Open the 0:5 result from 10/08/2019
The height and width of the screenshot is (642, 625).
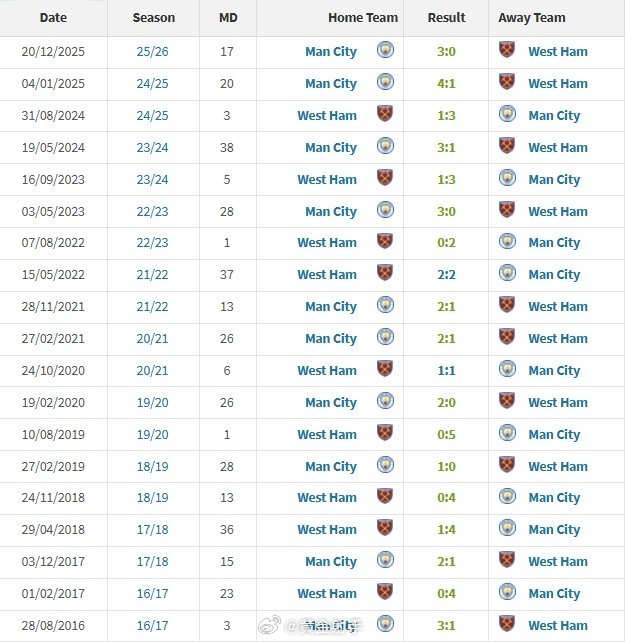click(x=446, y=435)
